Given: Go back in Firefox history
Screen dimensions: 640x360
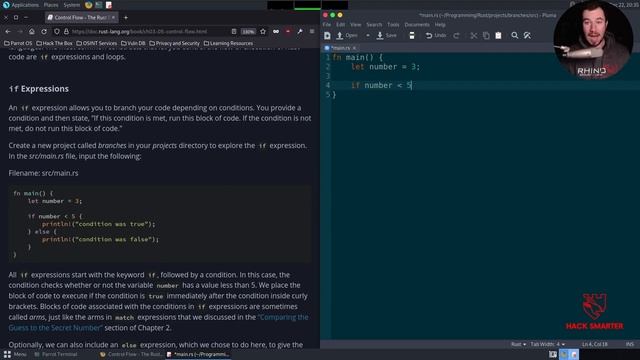Looking at the screenshot, I should [x=8, y=31].
